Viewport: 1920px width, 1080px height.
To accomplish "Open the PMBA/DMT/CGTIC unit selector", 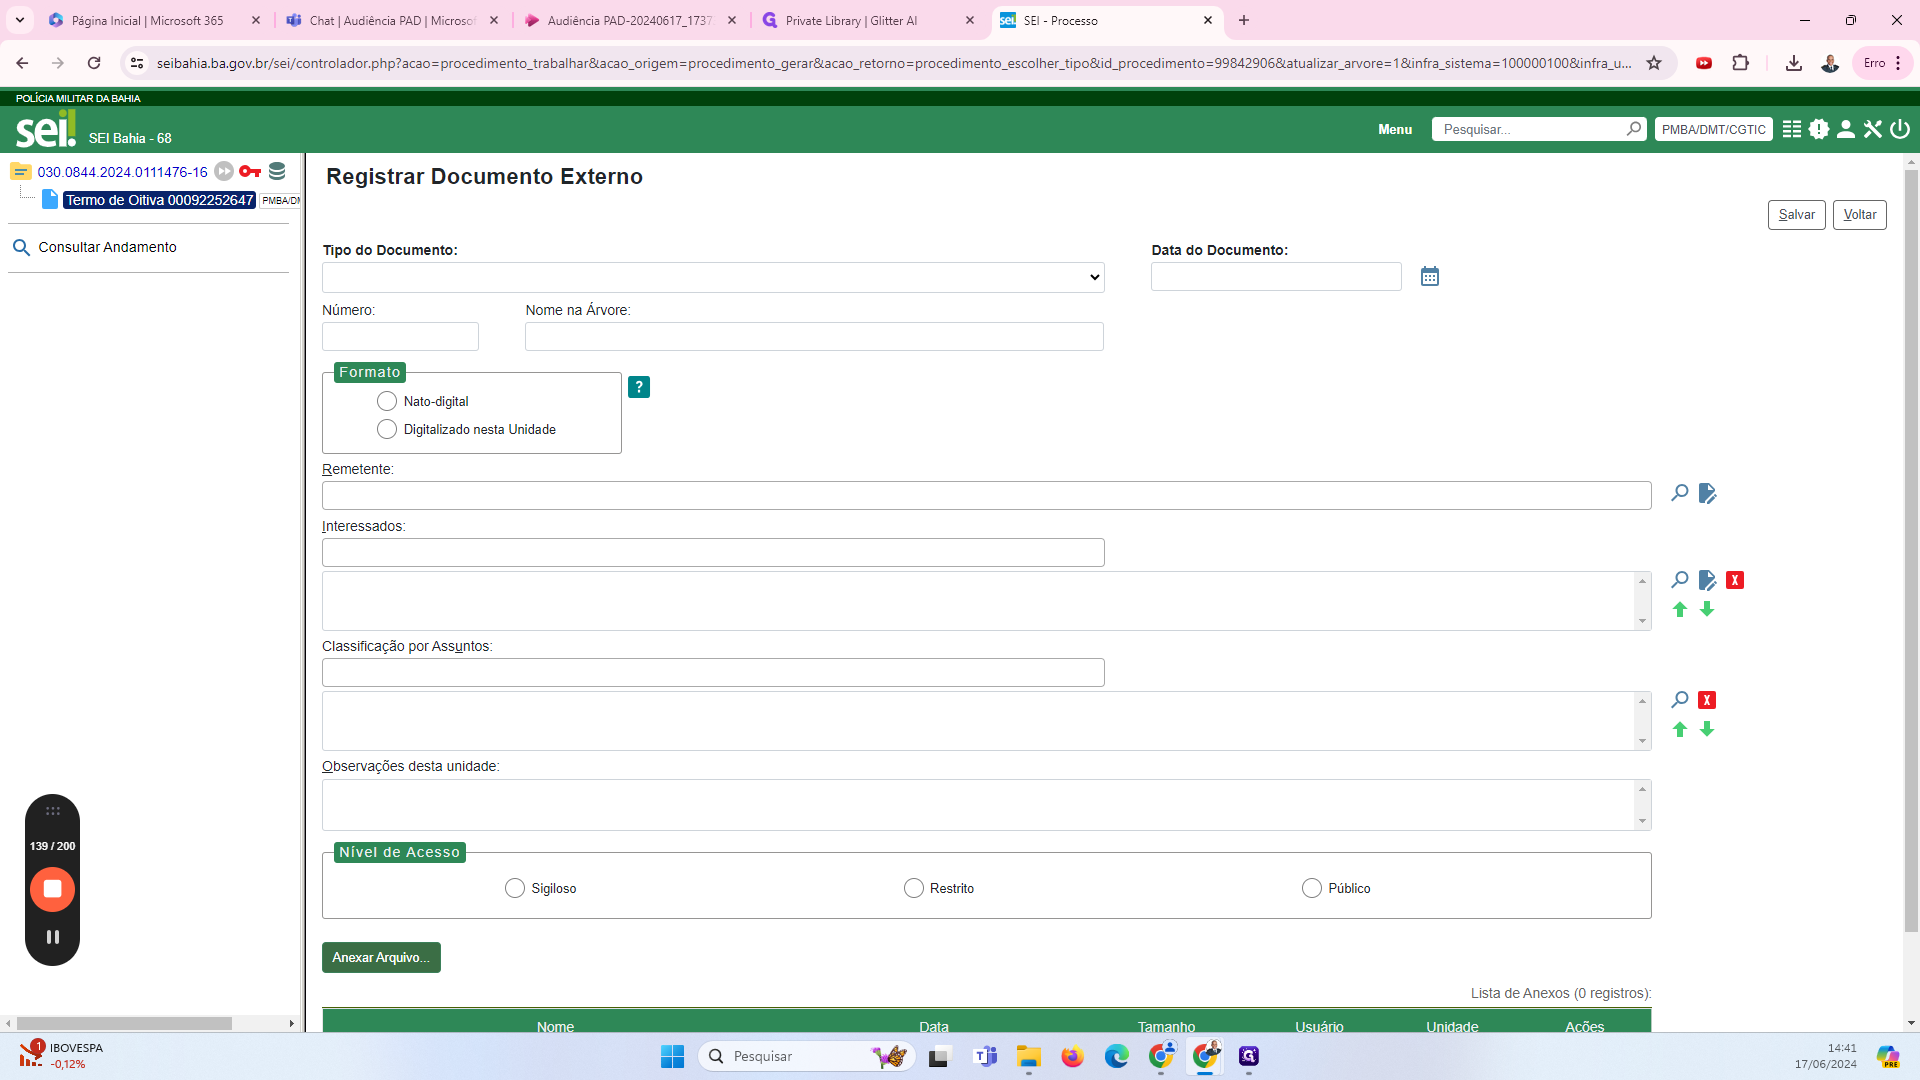I will [x=1713, y=129].
